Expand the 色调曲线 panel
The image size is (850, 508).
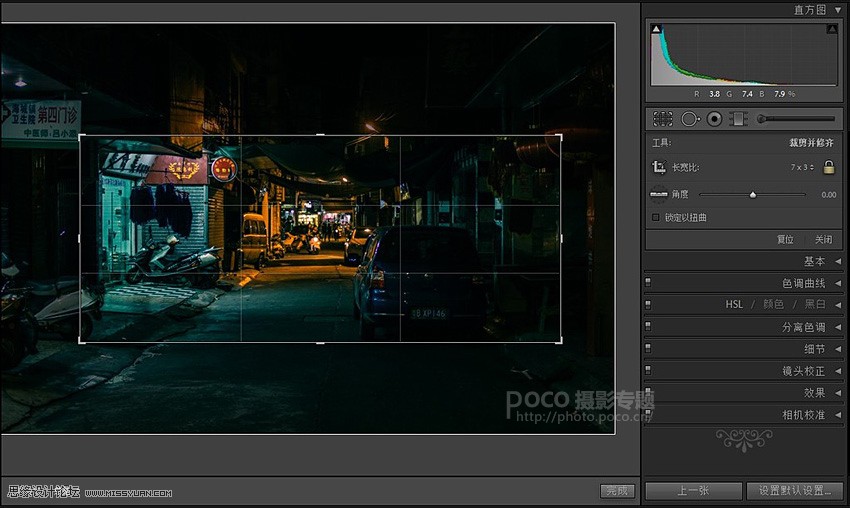pos(838,283)
